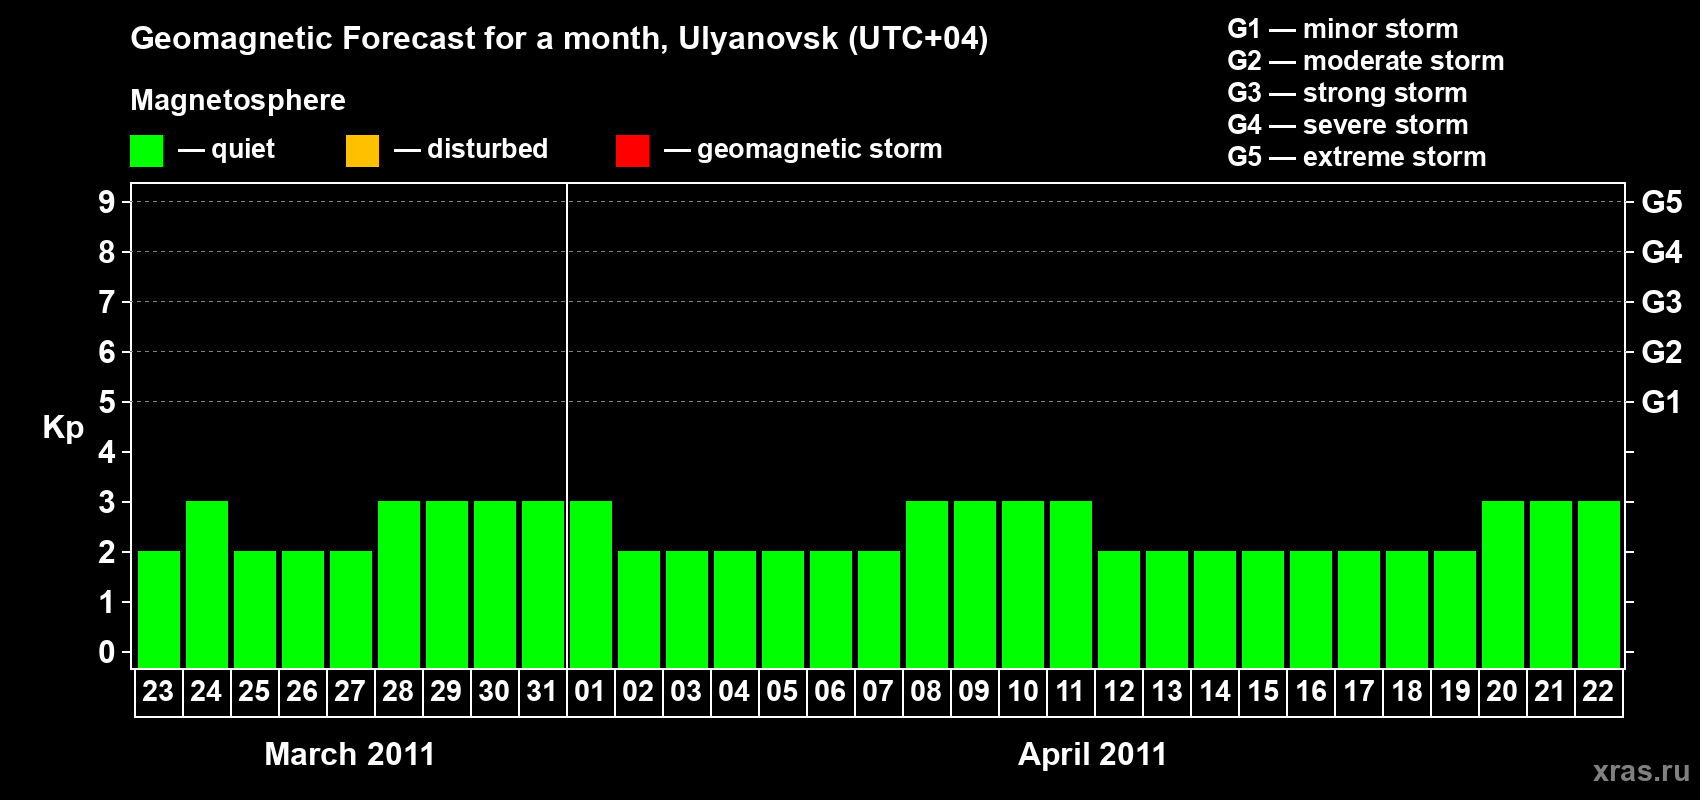
Task: Click Kp axis value 5
Action: click(x=107, y=402)
